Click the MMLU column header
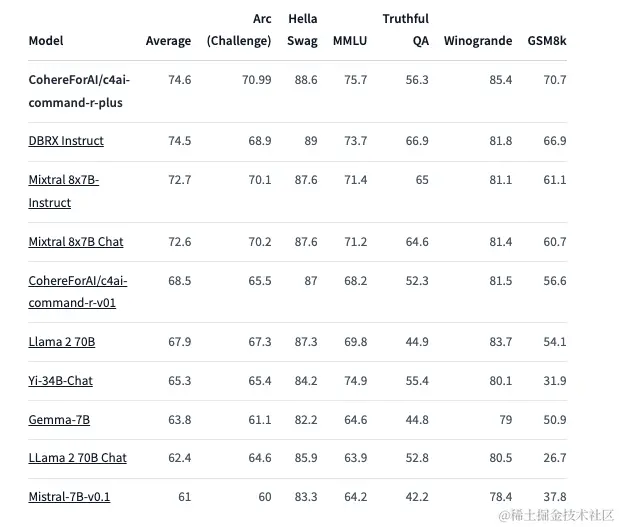 click(x=350, y=41)
